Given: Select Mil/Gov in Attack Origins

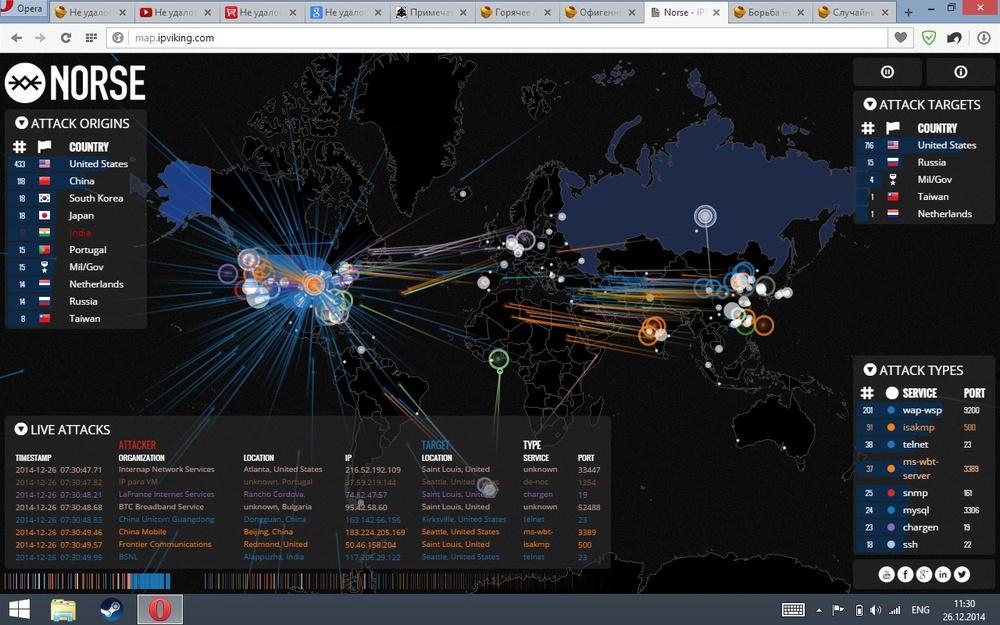Looking at the screenshot, I should point(77,267).
